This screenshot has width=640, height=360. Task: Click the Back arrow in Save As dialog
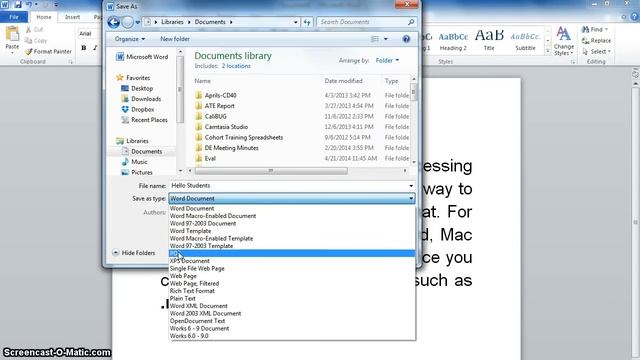(x=113, y=22)
